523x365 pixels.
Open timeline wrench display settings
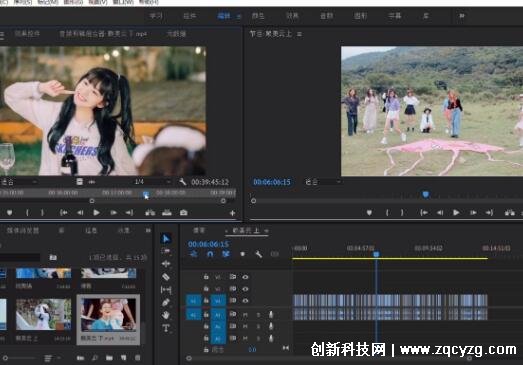pos(258,254)
